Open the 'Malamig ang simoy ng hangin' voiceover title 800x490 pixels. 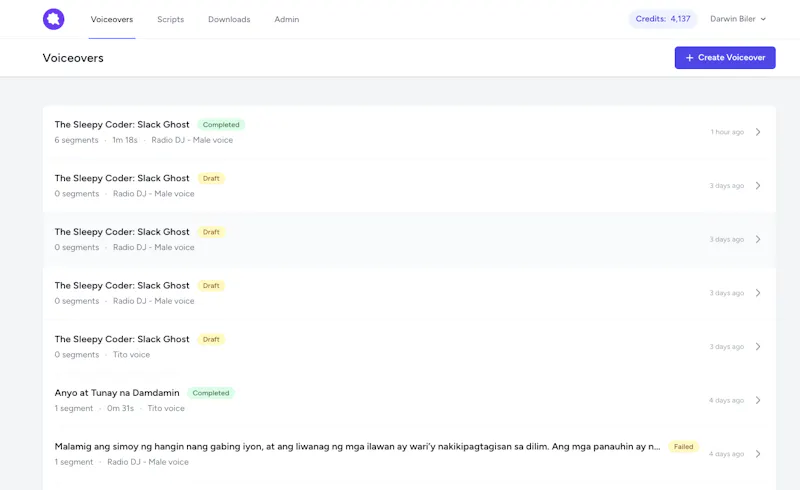[x=357, y=447]
